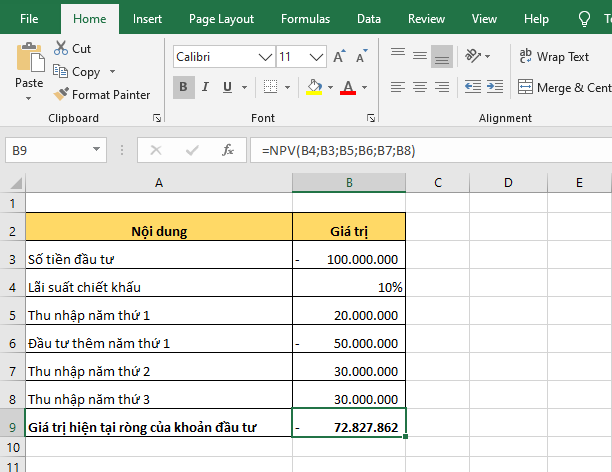This screenshot has width=612, height=472.
Task: Click the Increase Font Size icon
Action: (339, 57)
